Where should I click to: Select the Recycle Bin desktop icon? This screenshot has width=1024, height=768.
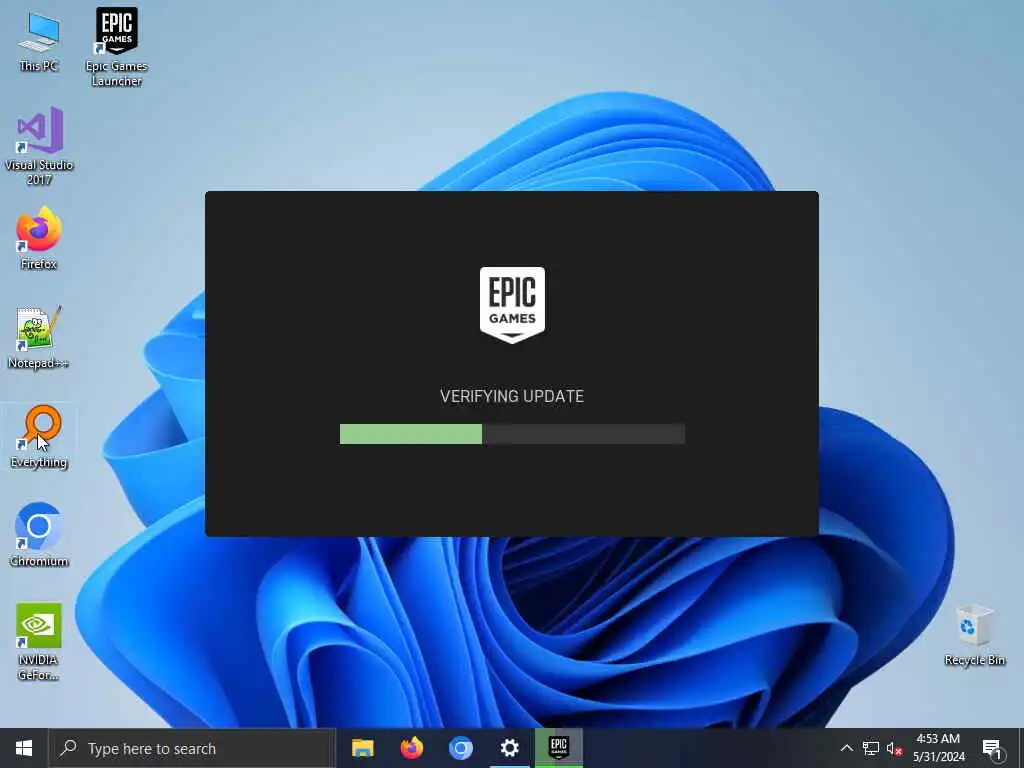coord(974,635)
